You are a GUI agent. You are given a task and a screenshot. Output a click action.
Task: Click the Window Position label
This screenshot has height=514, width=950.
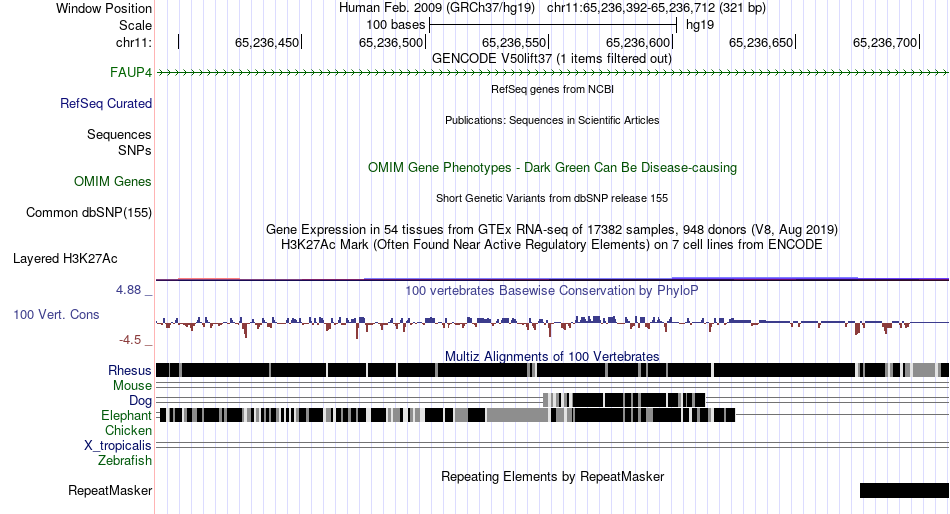[x=104, y=8]
